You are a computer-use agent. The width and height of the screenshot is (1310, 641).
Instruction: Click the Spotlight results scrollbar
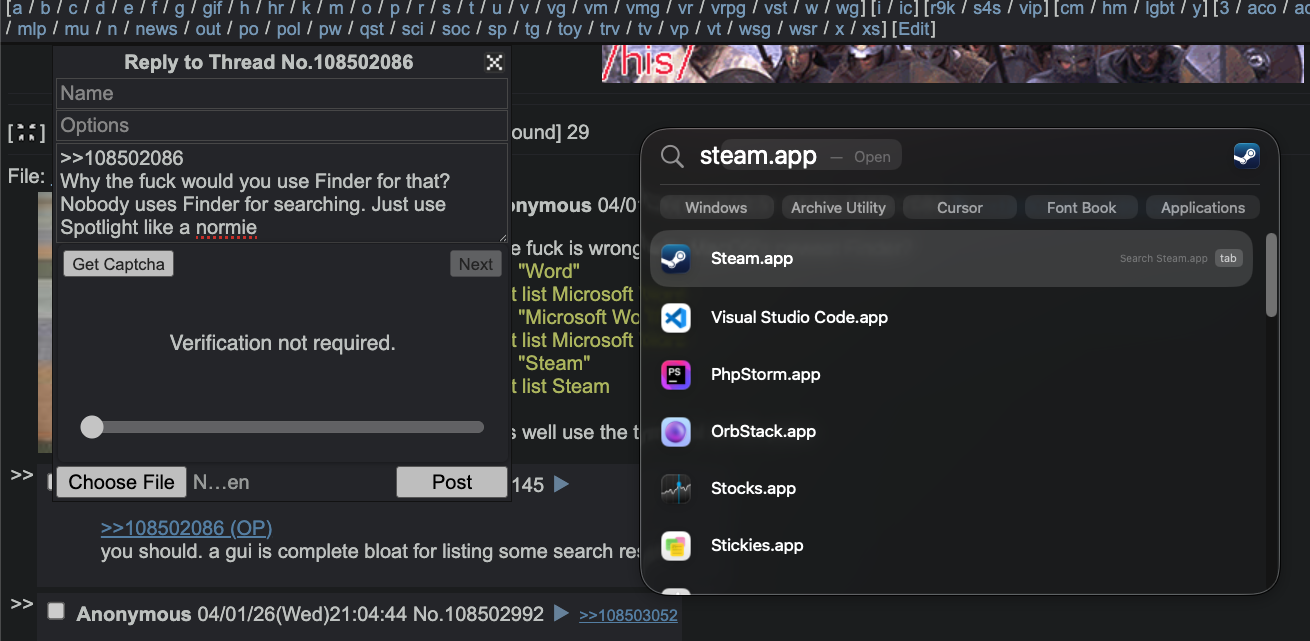[x=1271, y=275]
